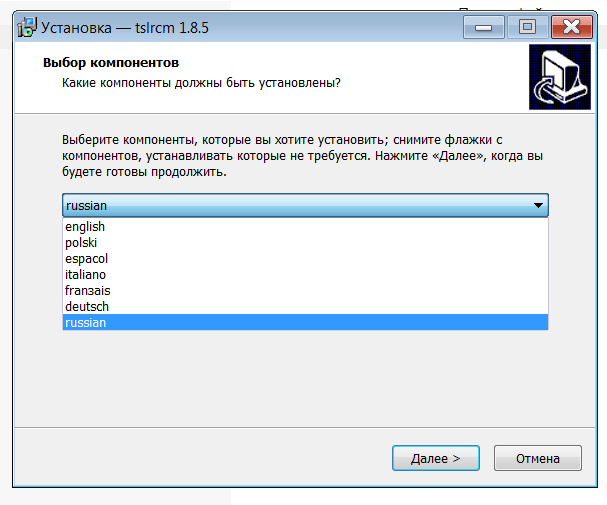The height and width of the screenshot is (505, 607).
Task: Click the highlighted 'russian' list item
Action: [86, 323]
